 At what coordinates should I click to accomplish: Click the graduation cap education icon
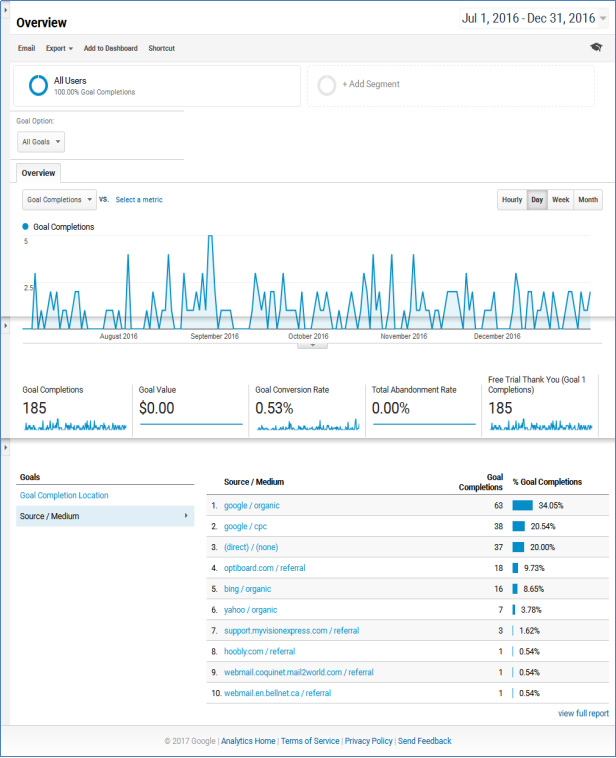597,47
